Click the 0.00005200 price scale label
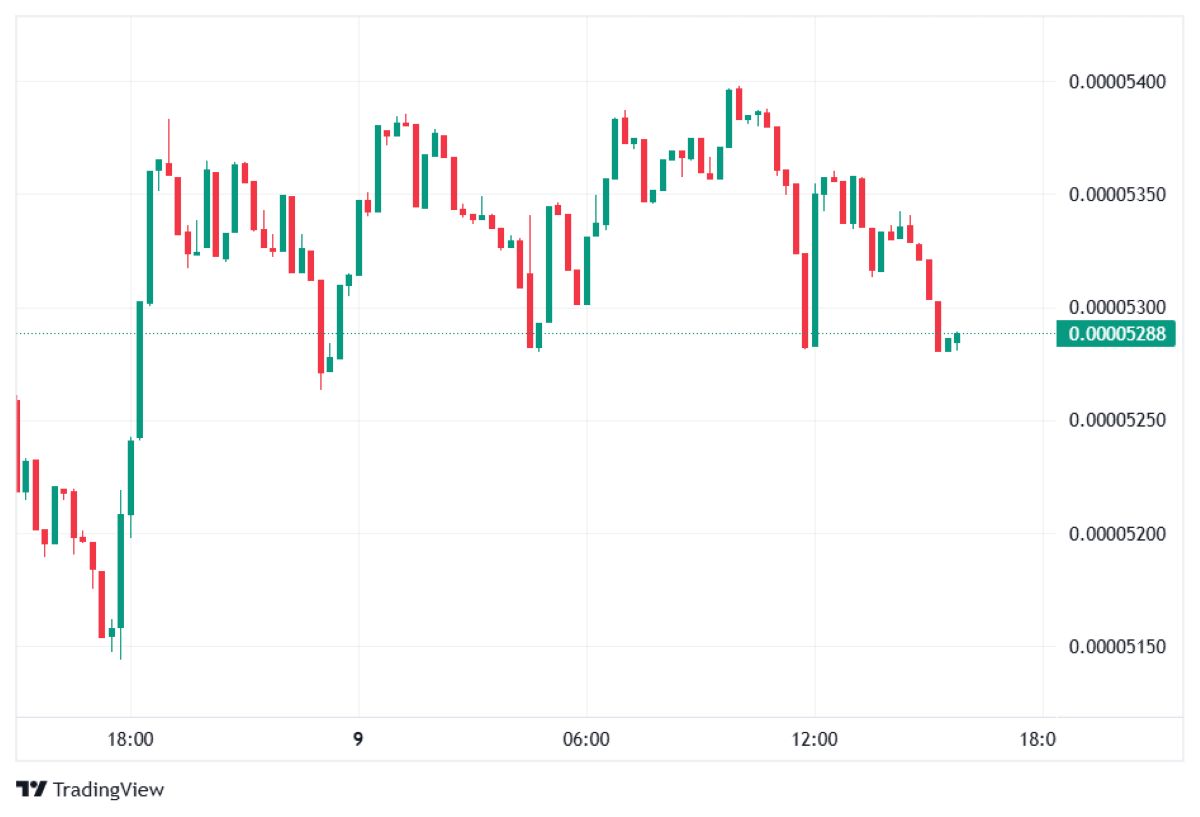Screen dimensions: 1200x817 point(1117,533)
